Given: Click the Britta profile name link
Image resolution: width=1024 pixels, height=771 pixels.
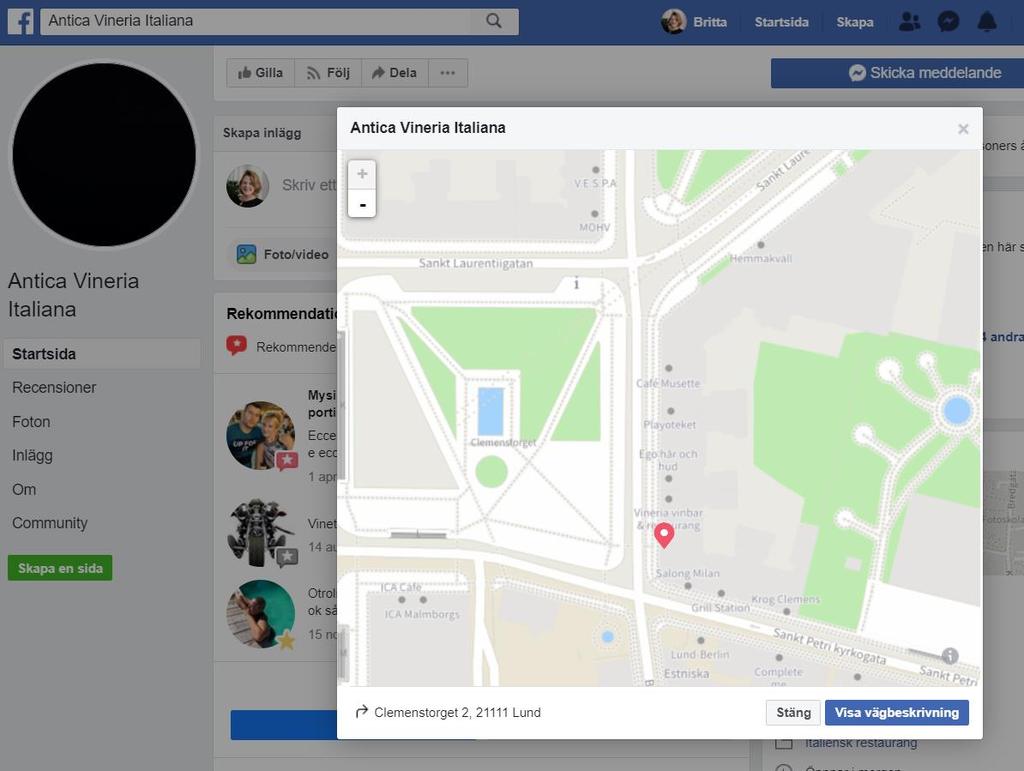Looking at the screenshot, I should (710, 22).
